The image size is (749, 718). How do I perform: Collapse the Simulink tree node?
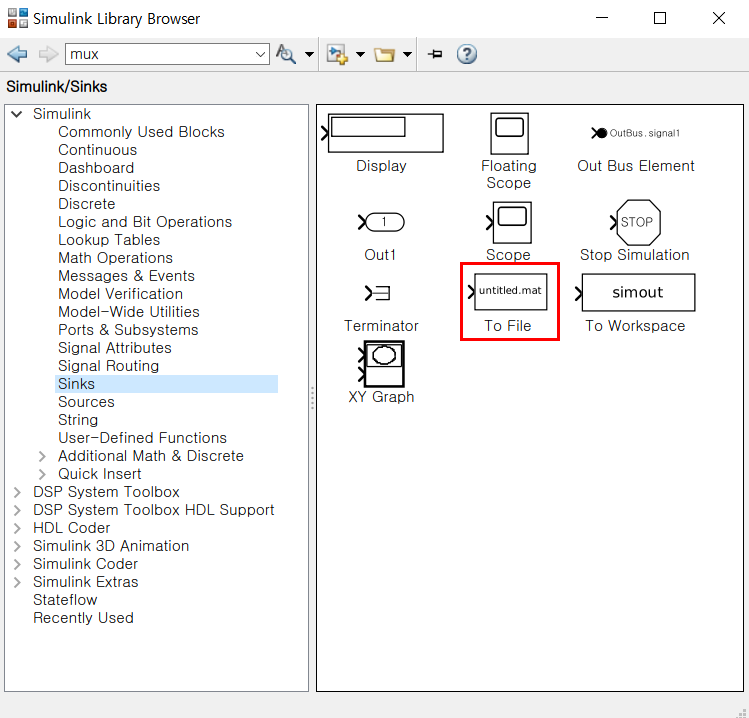tap(17, 114)
